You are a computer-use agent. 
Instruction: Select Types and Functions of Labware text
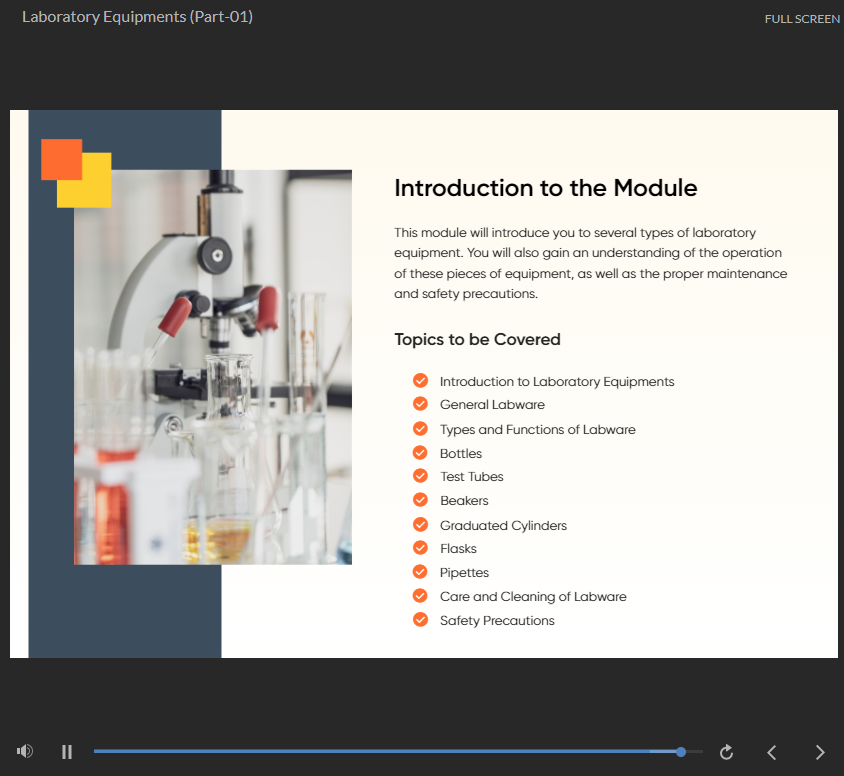coord(537,429)
